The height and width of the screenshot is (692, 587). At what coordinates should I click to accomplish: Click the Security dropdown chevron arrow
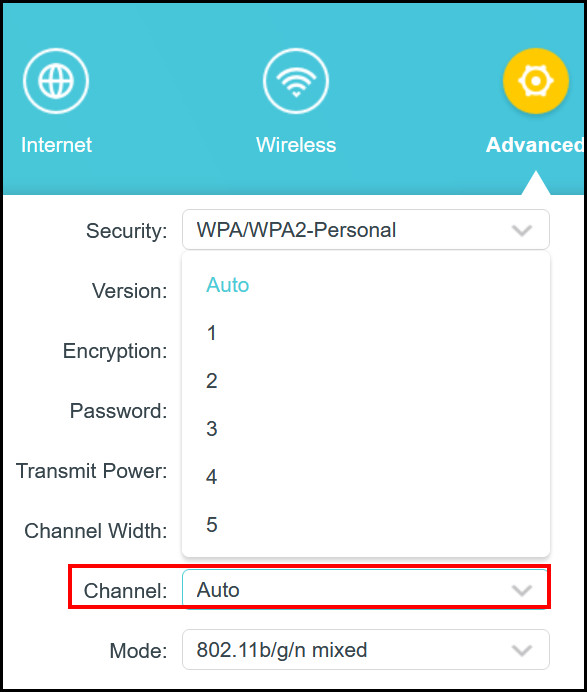tap(522, 230)
